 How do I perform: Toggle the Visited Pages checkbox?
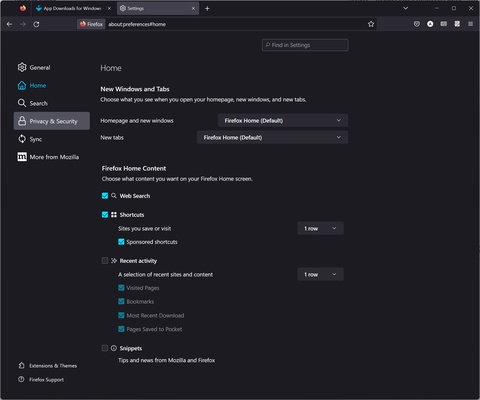pyautogui.click(x=121, y=288)
